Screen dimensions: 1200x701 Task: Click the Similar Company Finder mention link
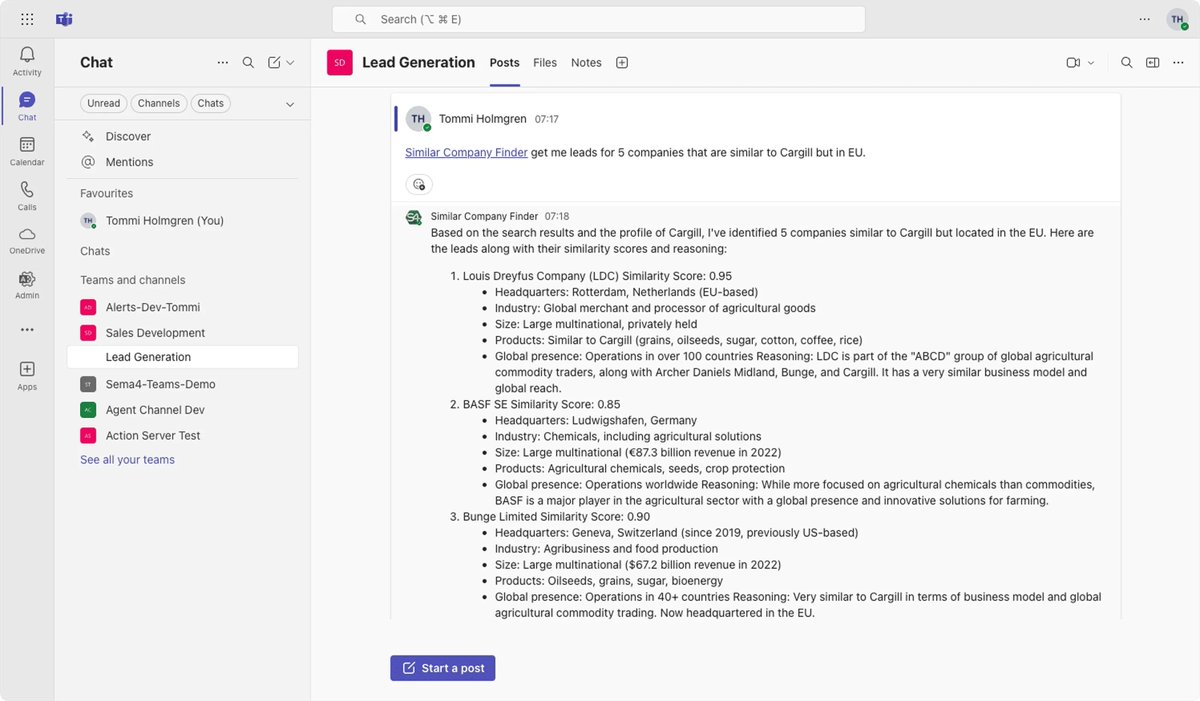tap(466, 153)
